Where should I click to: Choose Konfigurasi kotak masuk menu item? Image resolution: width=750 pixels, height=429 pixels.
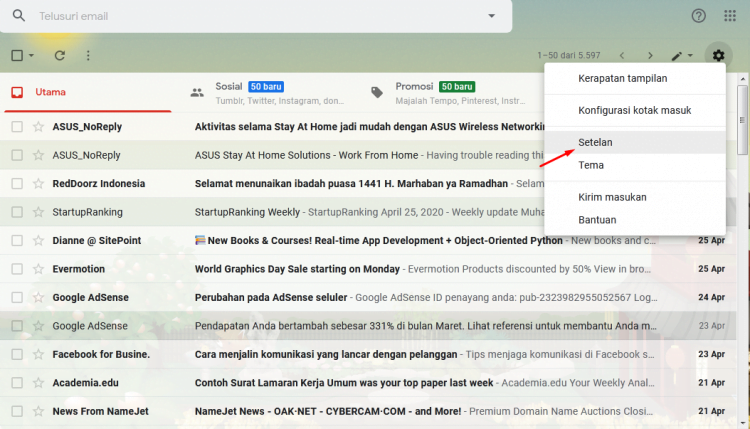click(635, 110)
